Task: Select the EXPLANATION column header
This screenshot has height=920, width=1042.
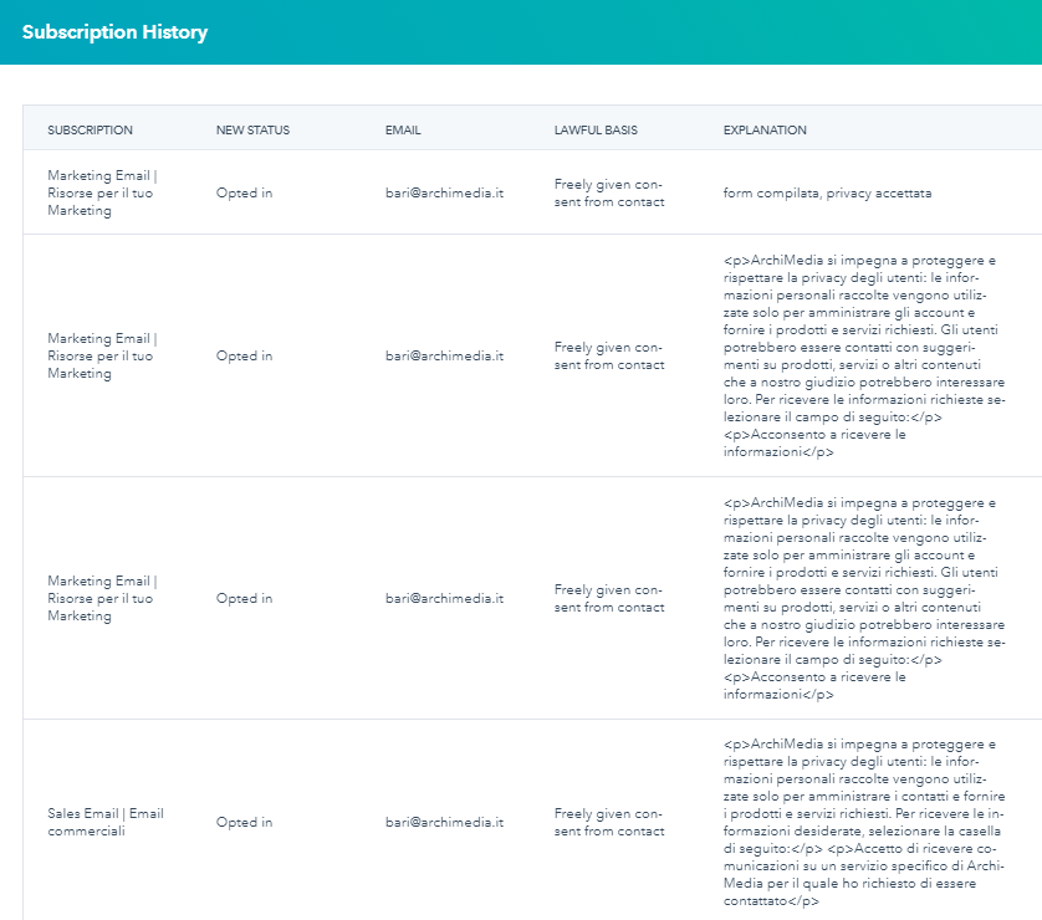Action: click(x=765, y=130)
